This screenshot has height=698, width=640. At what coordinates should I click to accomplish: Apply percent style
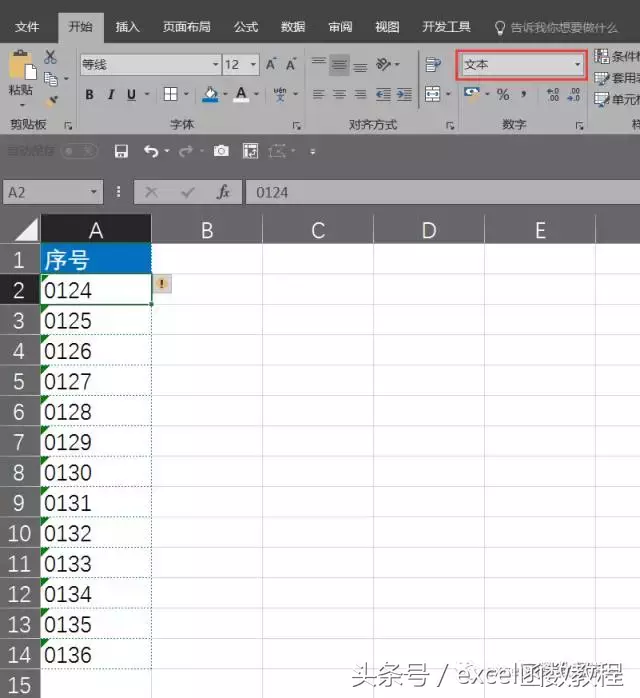click(x=503, y=94)
